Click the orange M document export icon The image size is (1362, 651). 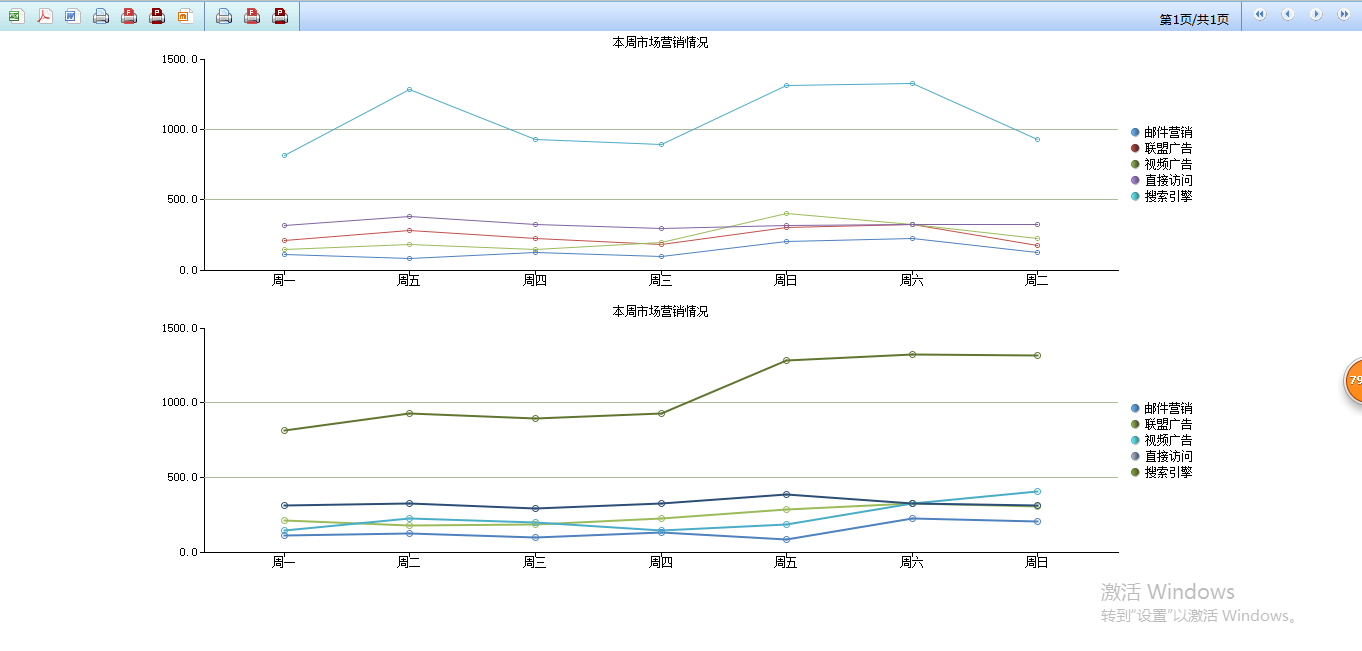click(x=185, y=15)
